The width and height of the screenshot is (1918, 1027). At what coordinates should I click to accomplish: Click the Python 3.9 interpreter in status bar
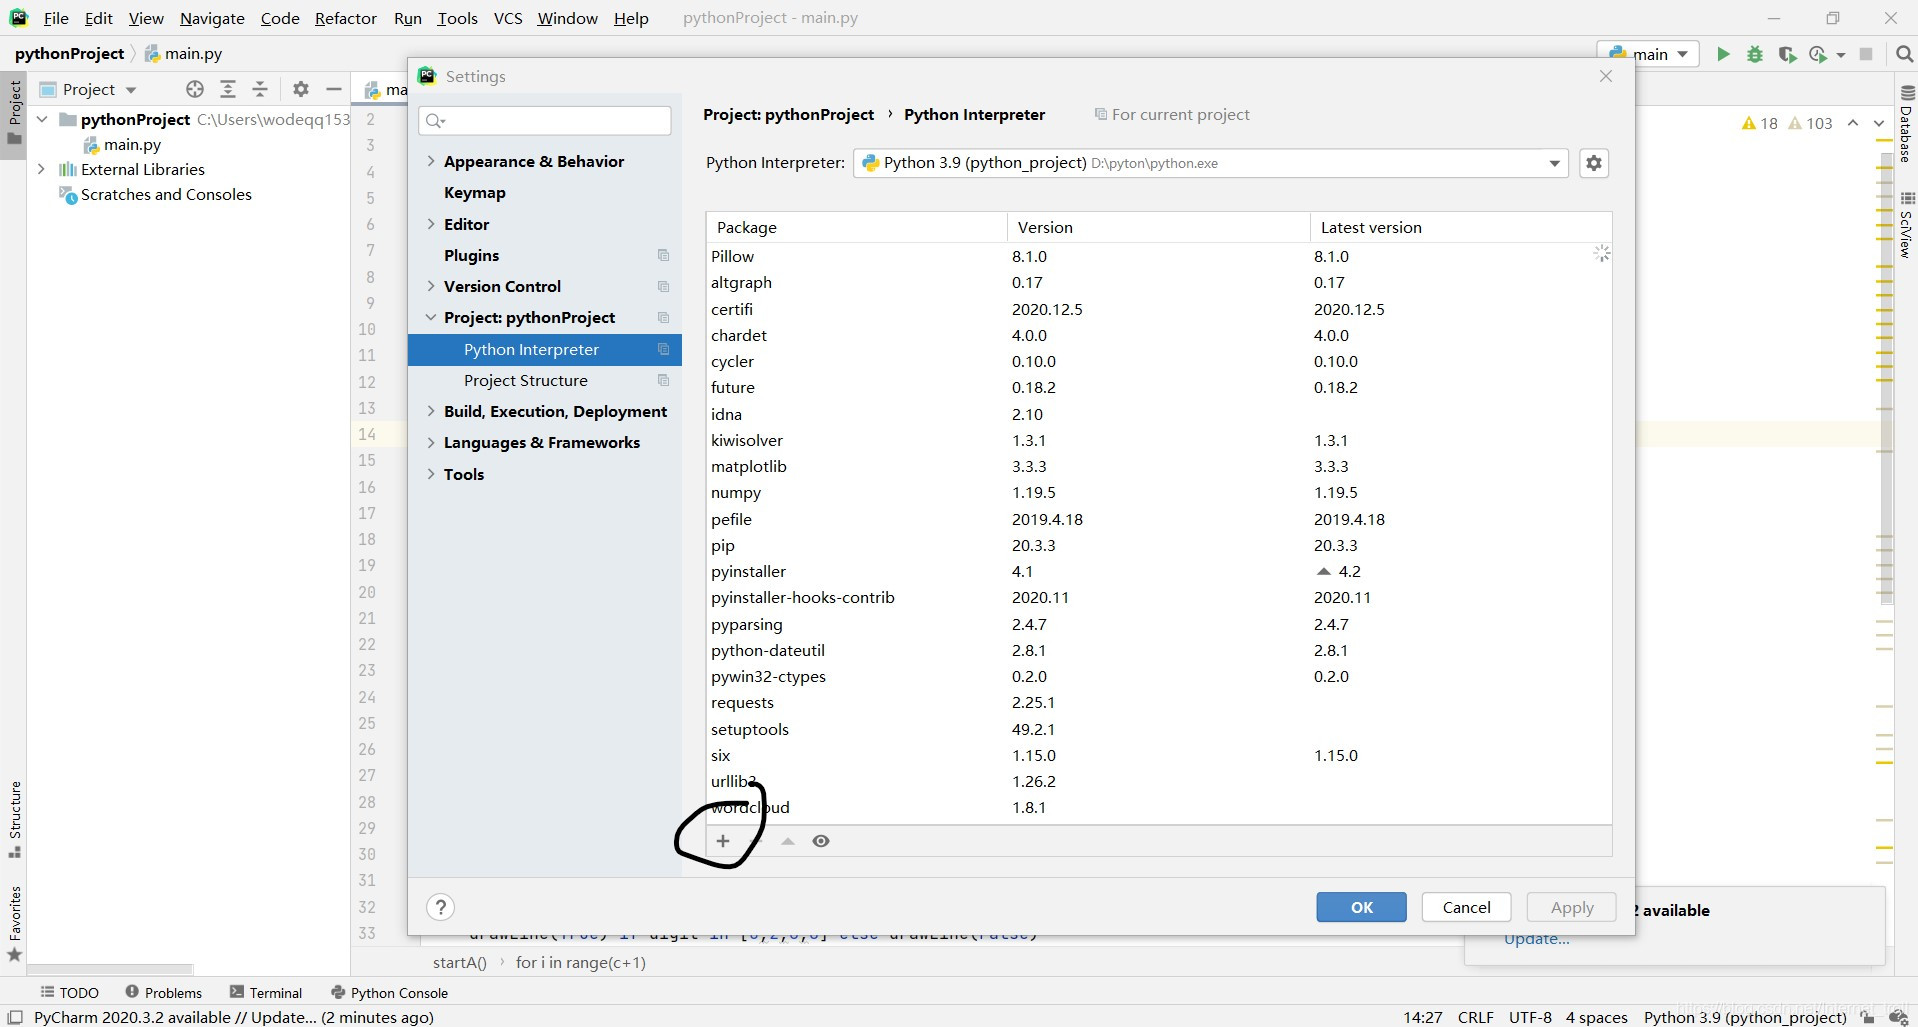pos(1745,1017)
